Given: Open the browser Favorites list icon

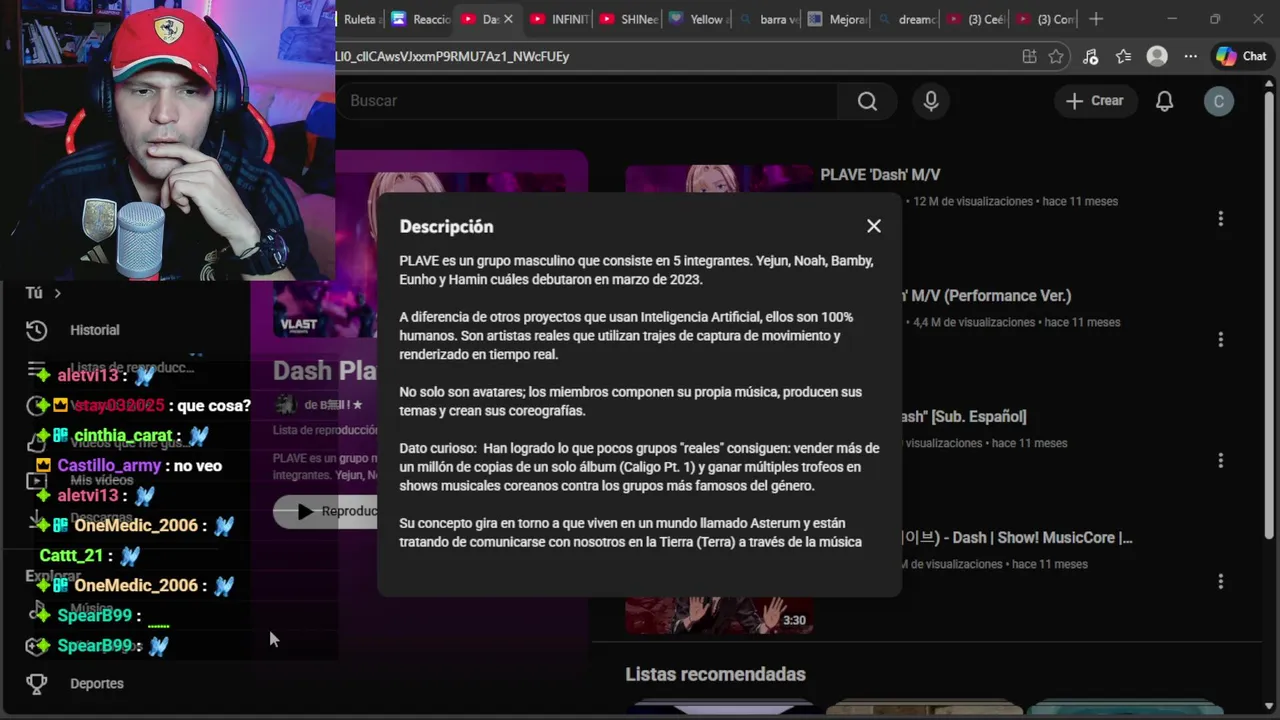Looking at the screenshot, I should [x=1123, y=57].
